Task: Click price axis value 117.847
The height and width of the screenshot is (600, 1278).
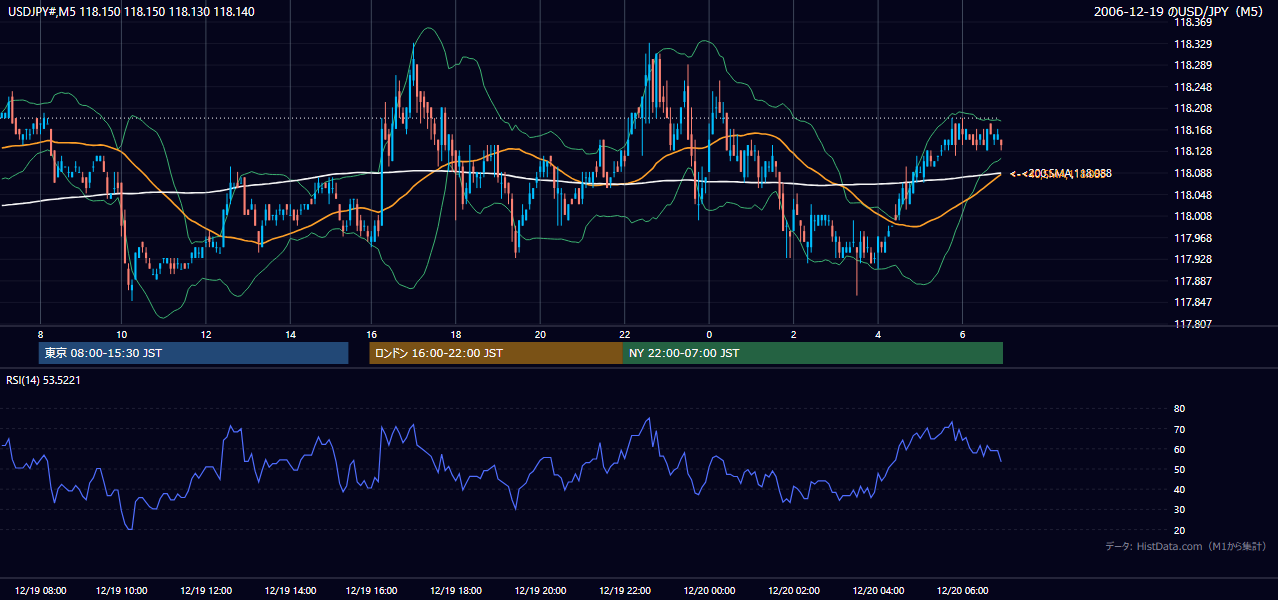Action: 1193,302
